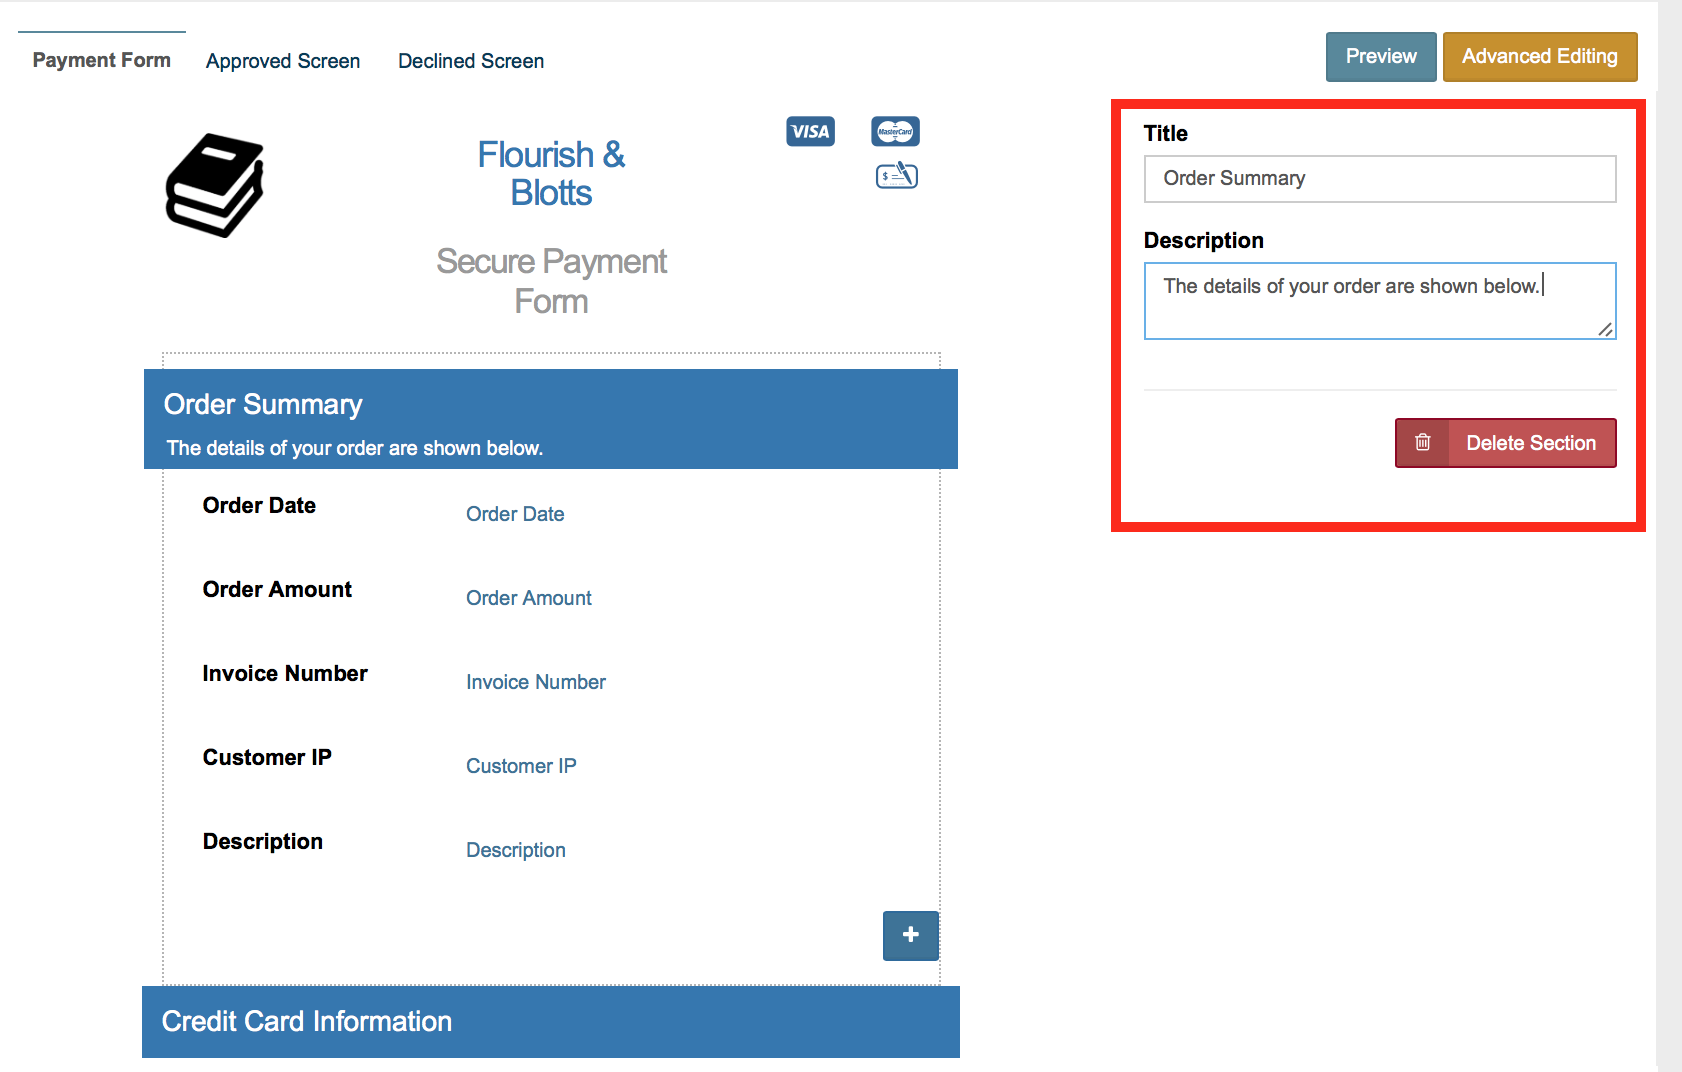Image resolution: width=1682 pixels, height=1072 pixels.
Task: Click the stacked books logo icon
Action: point(214,185)
